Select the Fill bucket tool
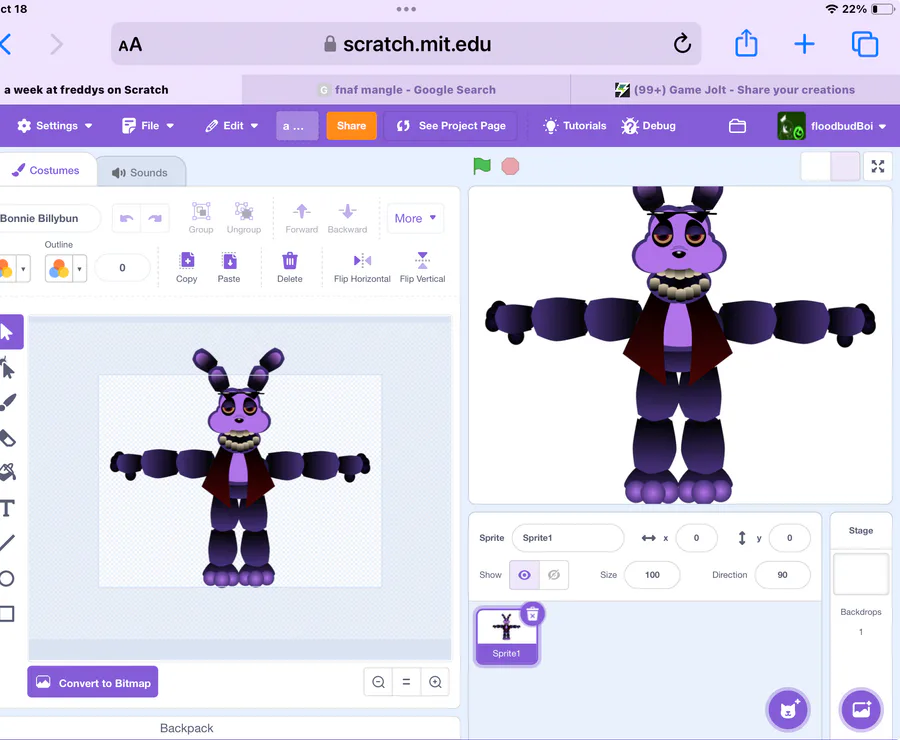Image resolution: width=900 pixels, height=740 pixels. (7, 472)
